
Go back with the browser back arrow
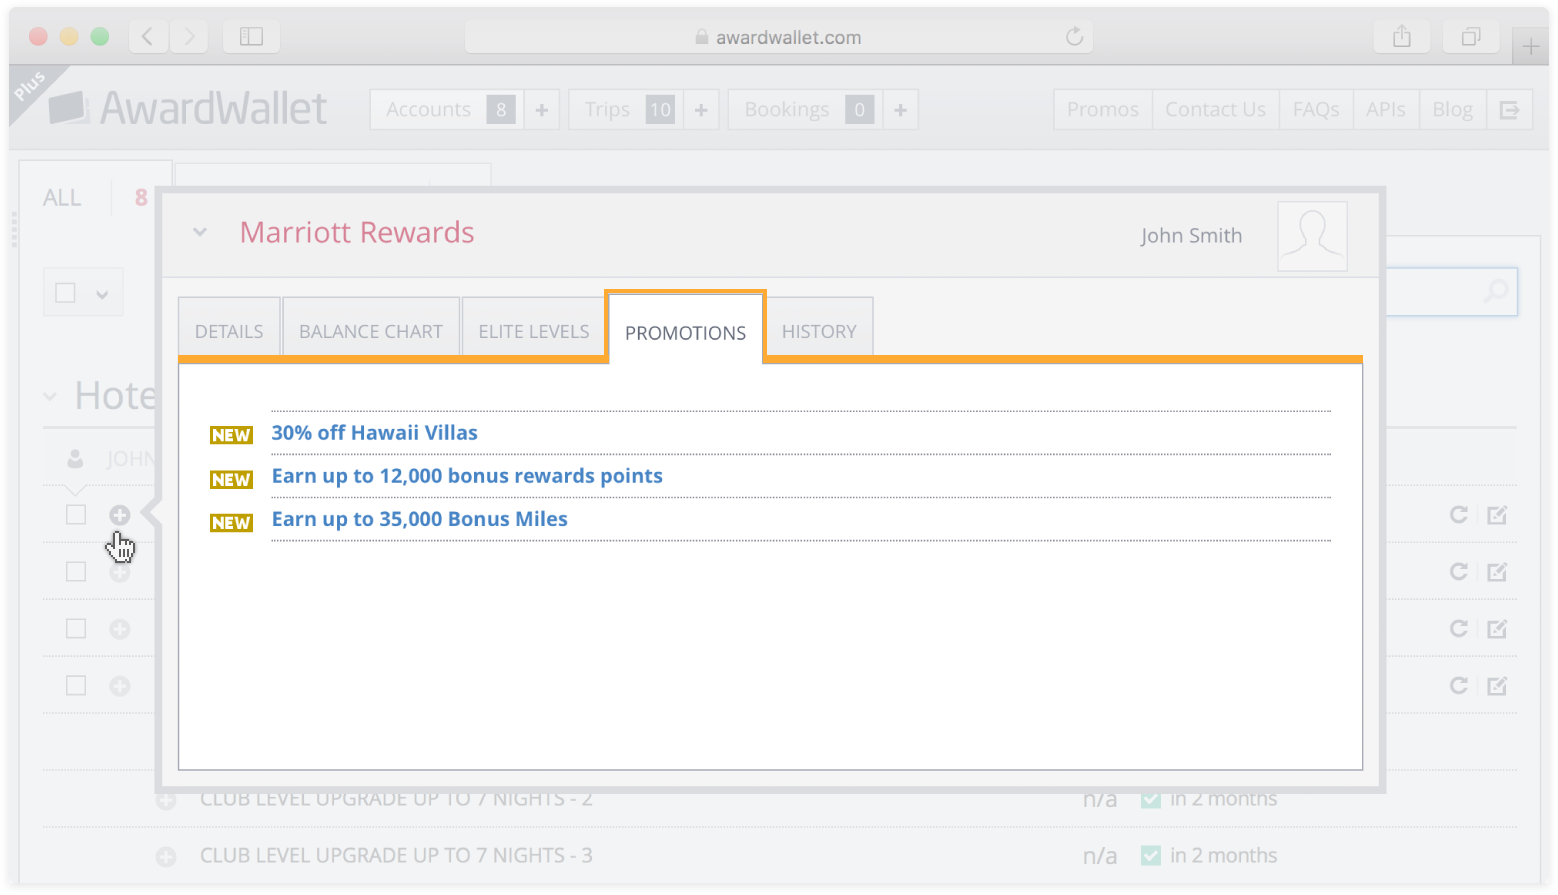pos(148,37)
